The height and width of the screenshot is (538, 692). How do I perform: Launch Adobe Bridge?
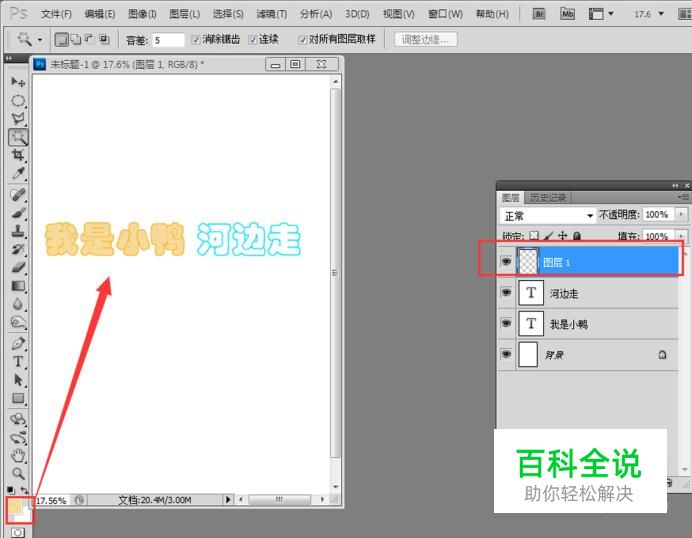(539, 14)
